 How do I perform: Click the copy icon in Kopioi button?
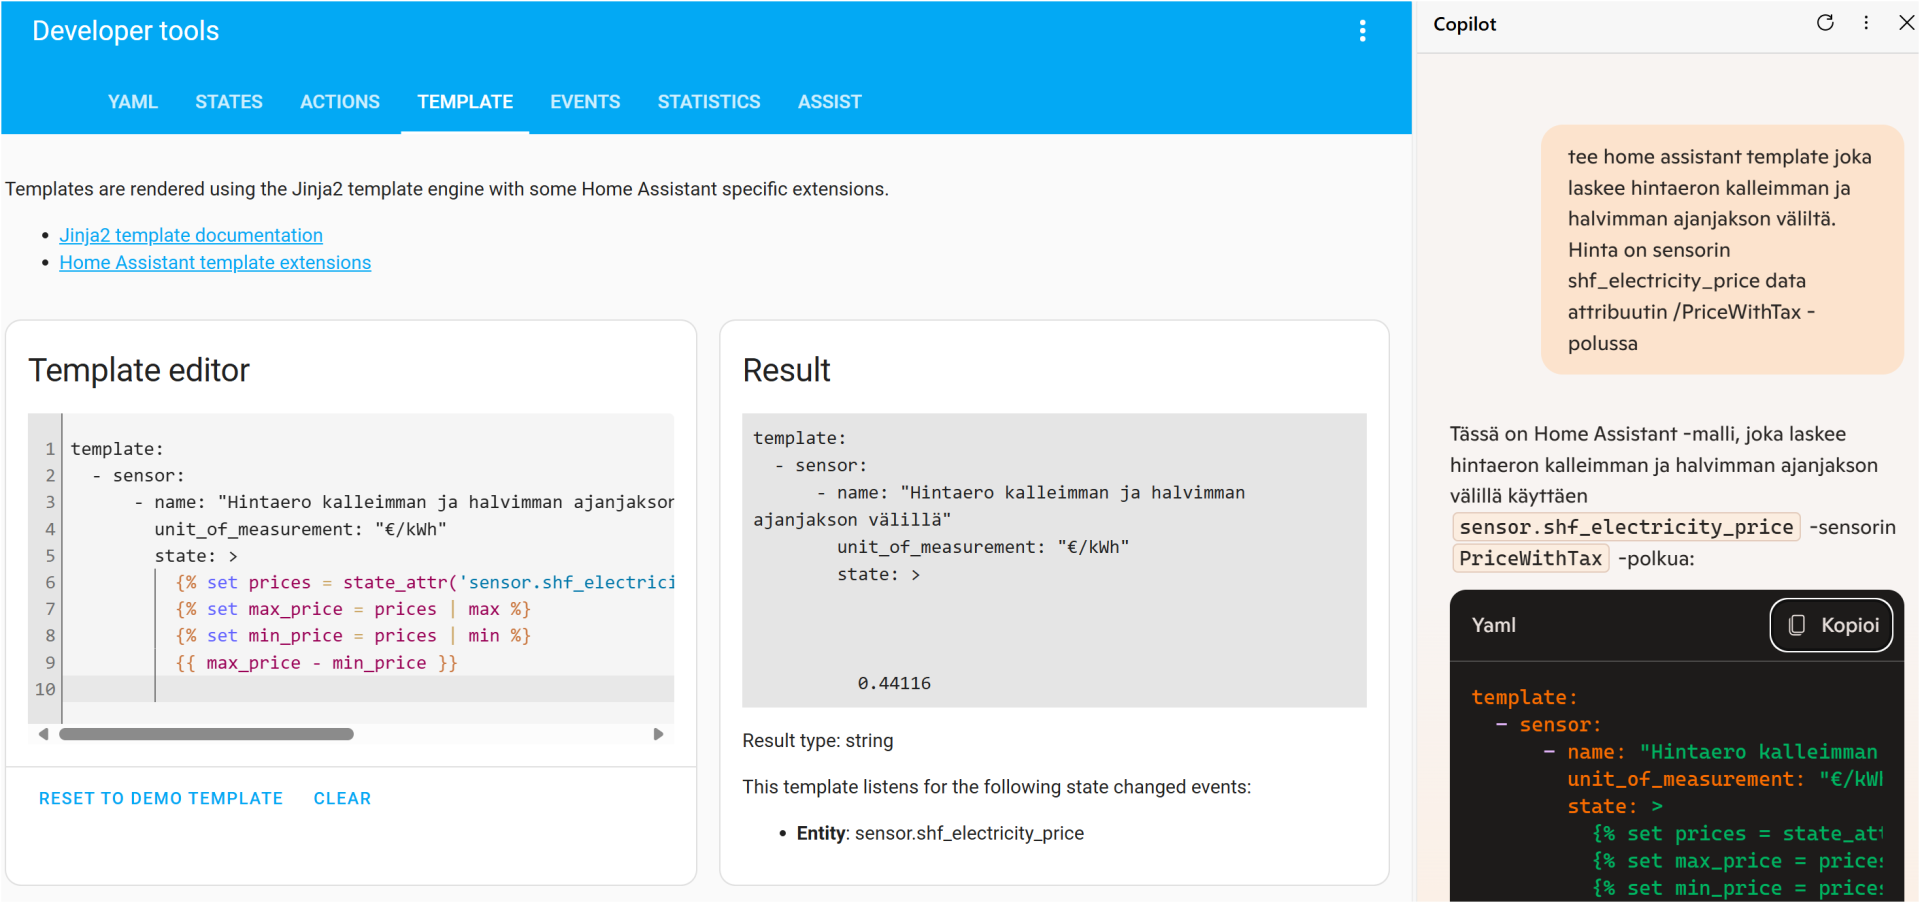pyautogui.click(x=1797, y=625)
